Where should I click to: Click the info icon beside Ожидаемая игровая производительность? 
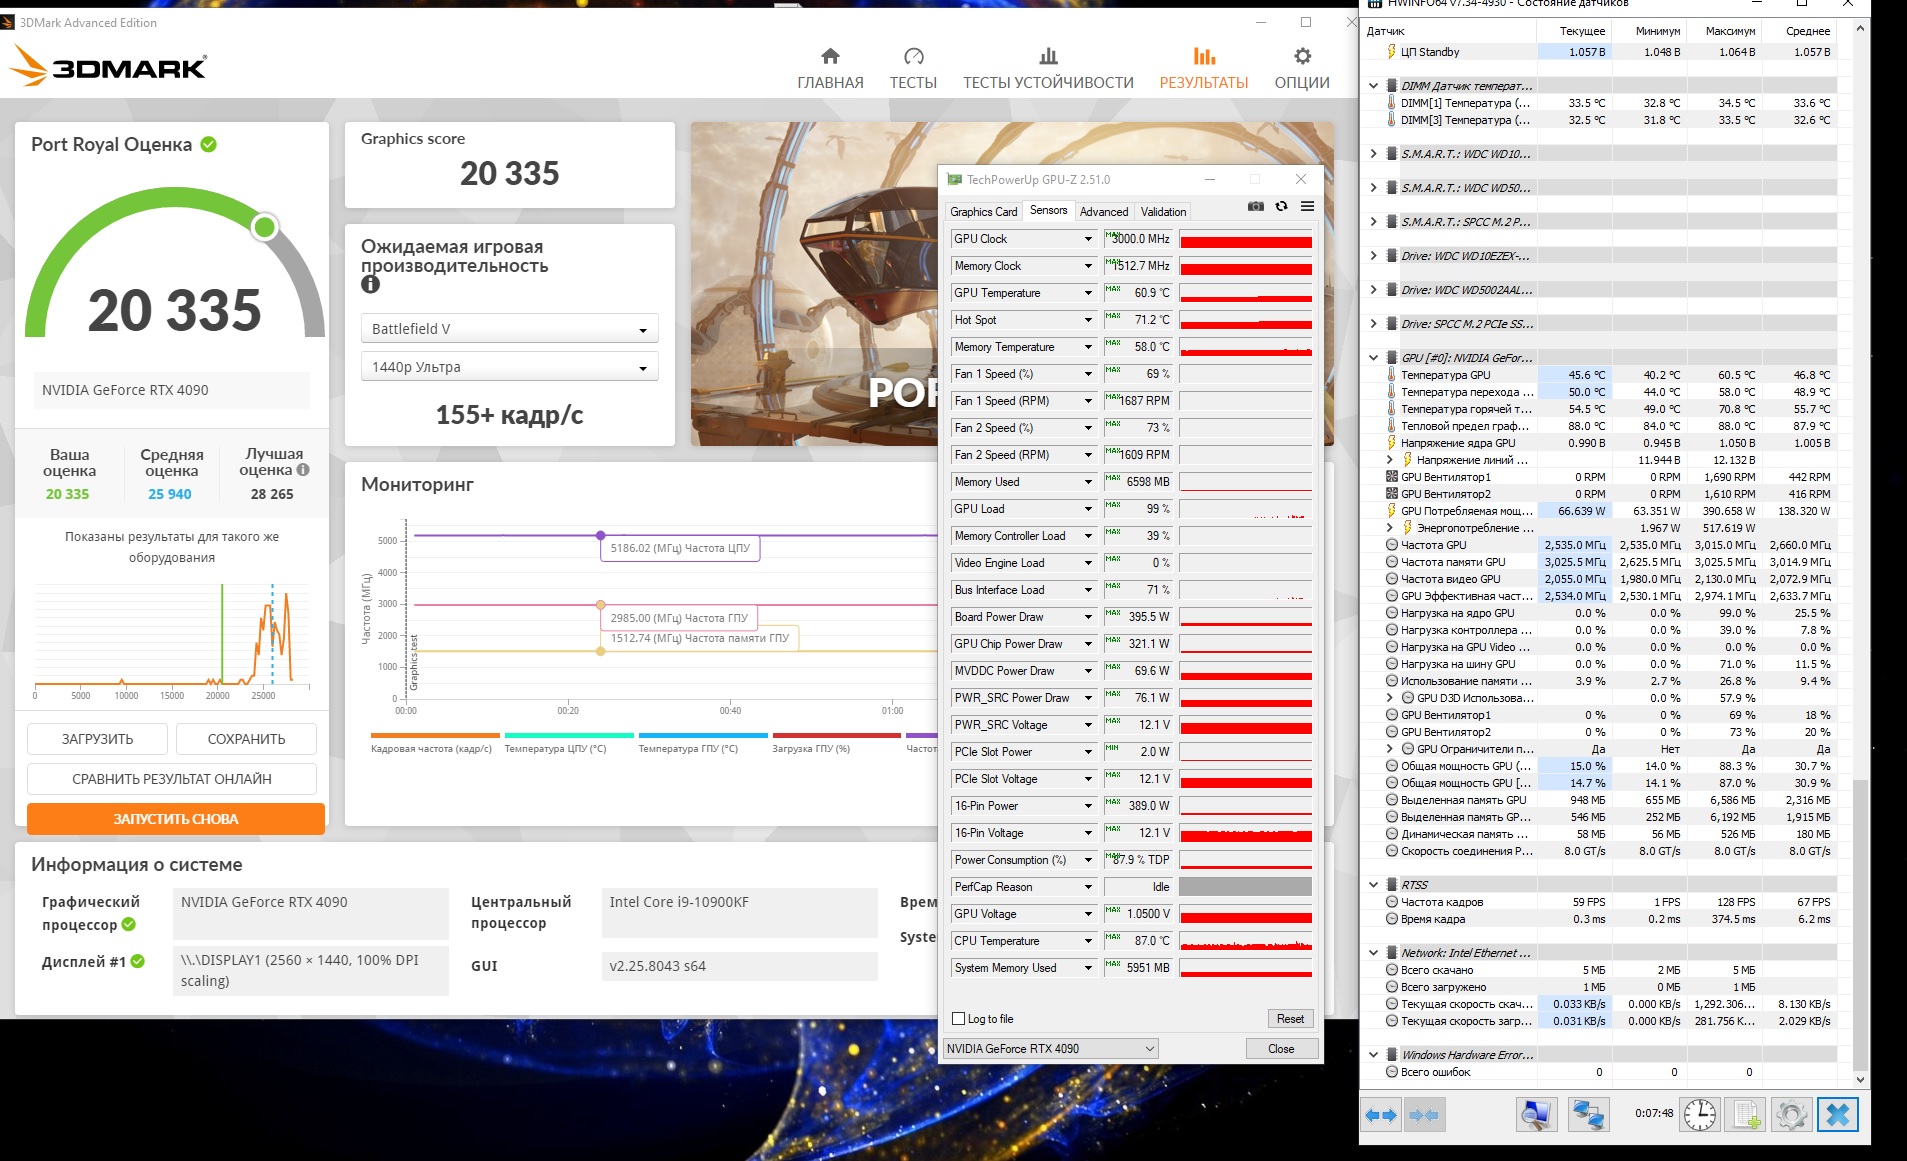pos(370,284)
